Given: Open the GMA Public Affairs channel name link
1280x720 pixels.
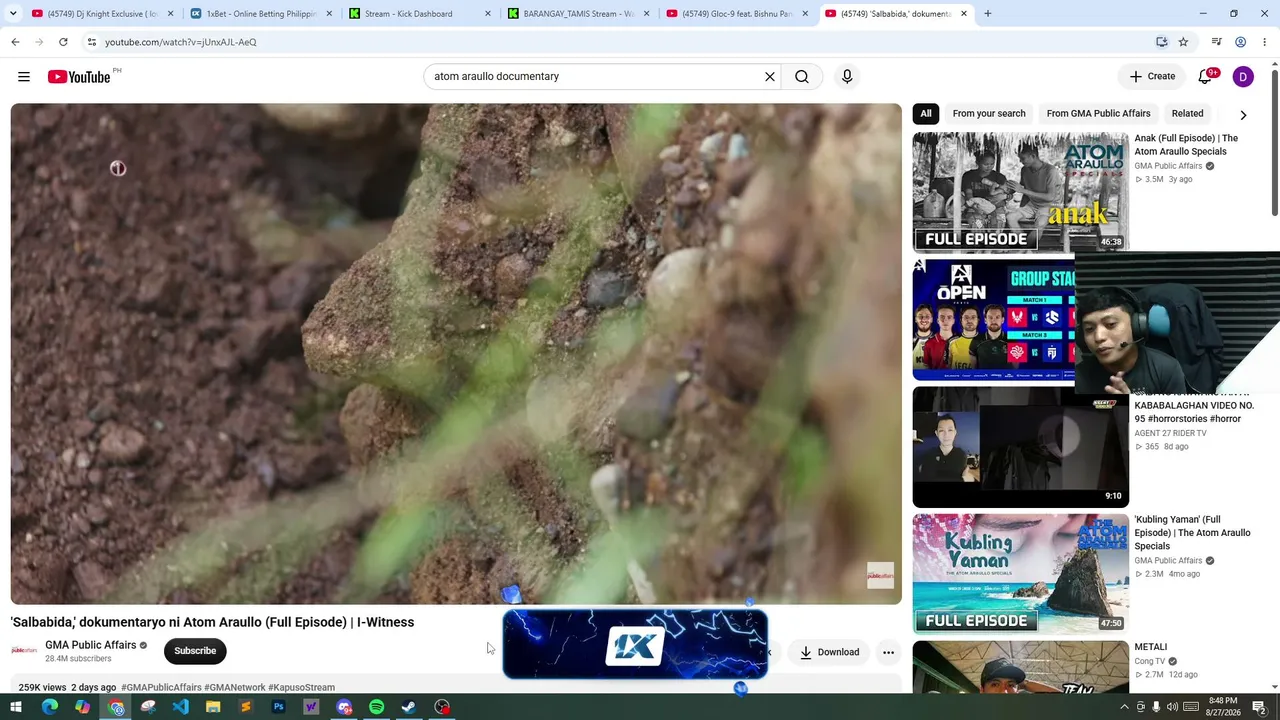Looking at the screenshot, I should coord(90,645).
